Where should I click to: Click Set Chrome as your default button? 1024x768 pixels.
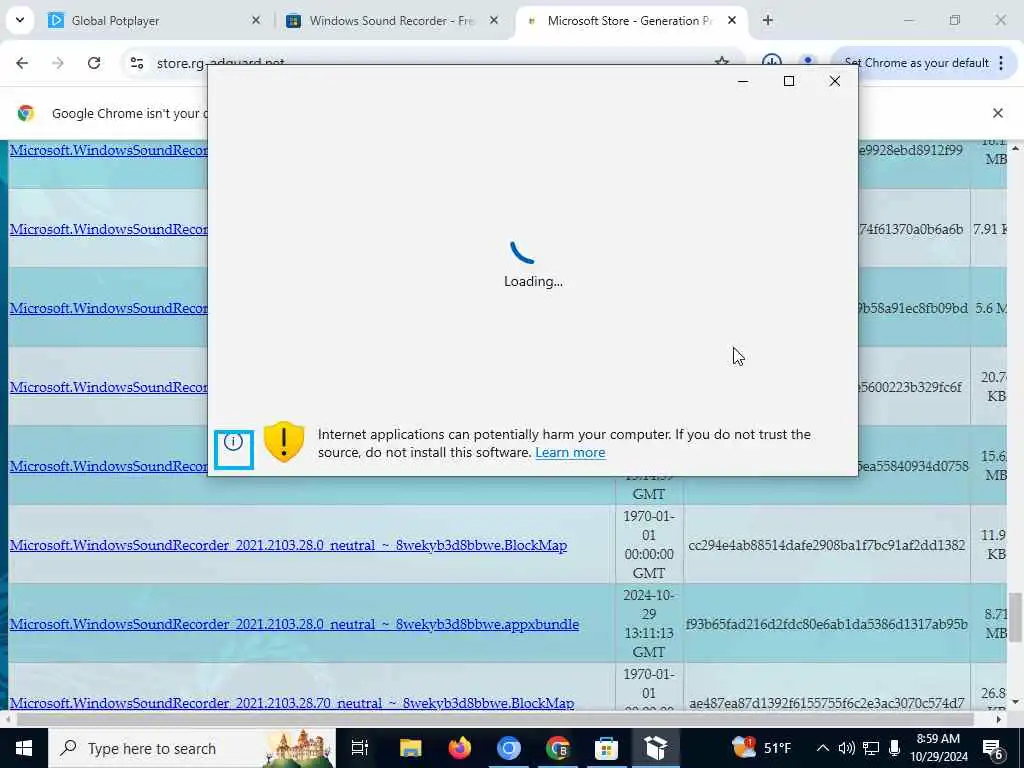click(x=916, y=63)
